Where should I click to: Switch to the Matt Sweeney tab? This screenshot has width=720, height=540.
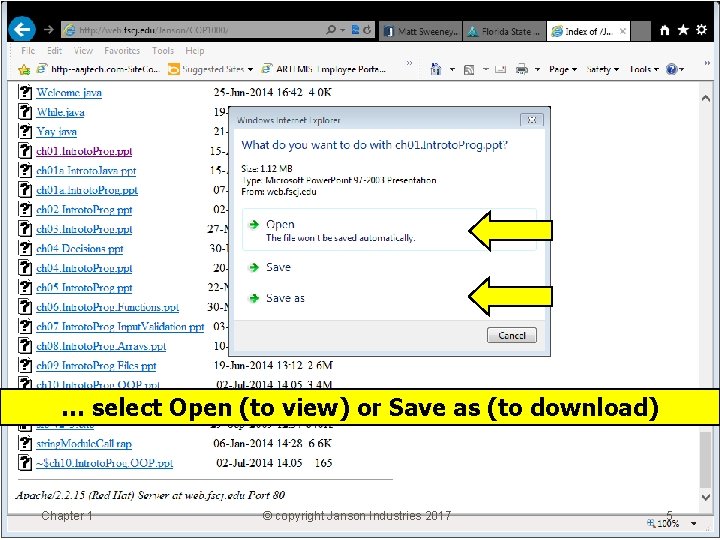pos(421,31)
